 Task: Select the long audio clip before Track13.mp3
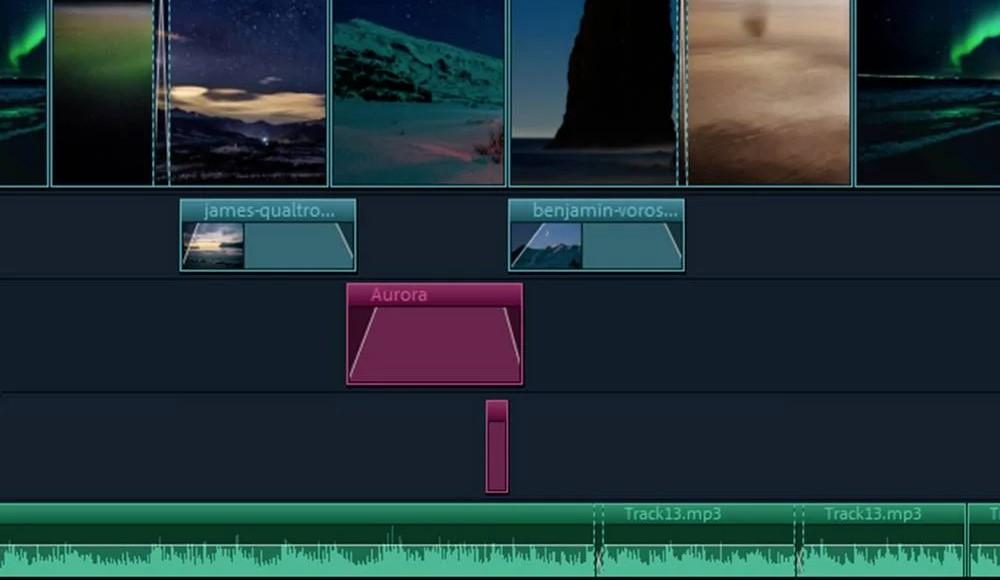[x=300, y=540]
